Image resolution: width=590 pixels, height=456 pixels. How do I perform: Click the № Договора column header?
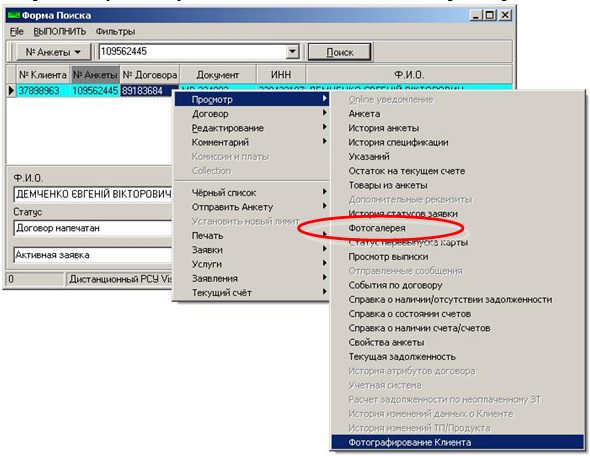click(150, 75)
